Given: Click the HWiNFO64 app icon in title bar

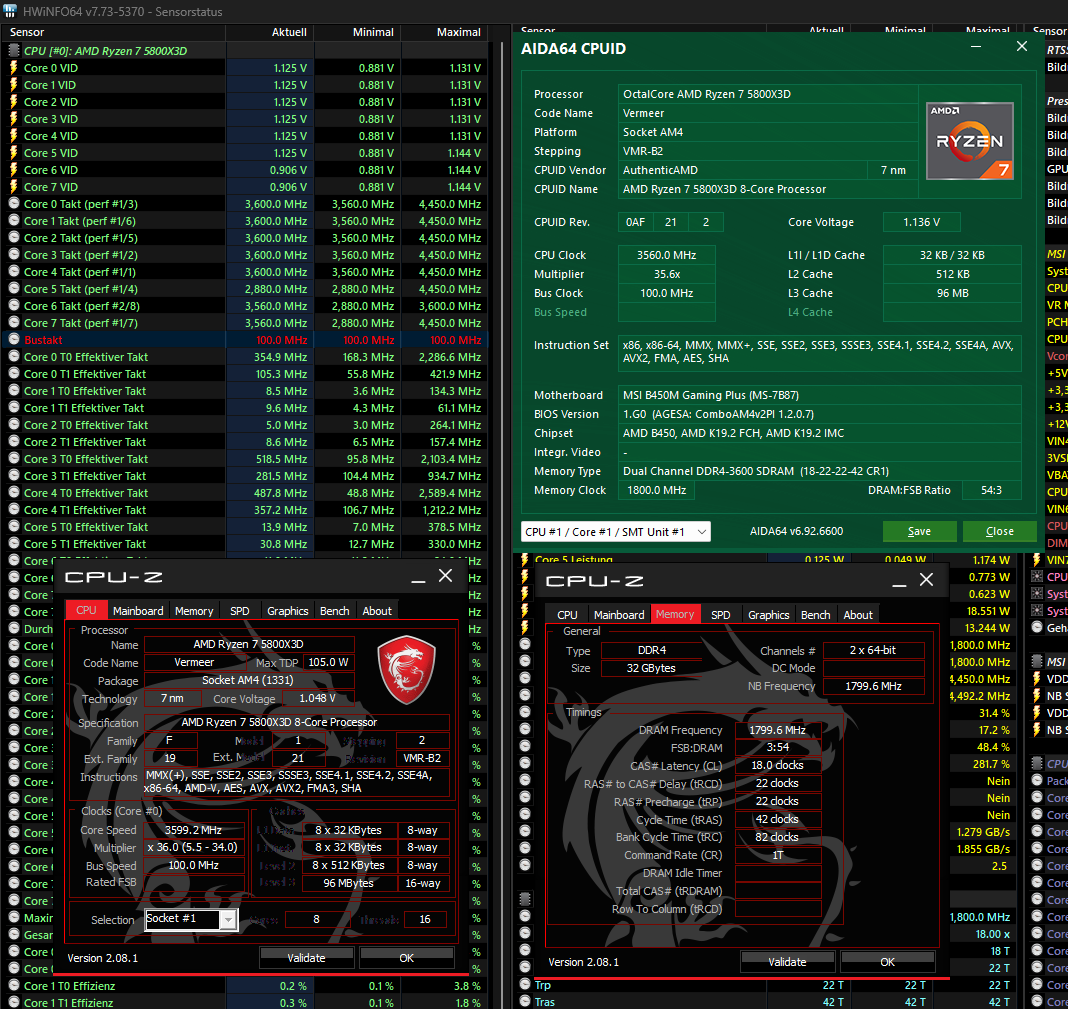Looking at the screenshot, I should tap(10, 11).
